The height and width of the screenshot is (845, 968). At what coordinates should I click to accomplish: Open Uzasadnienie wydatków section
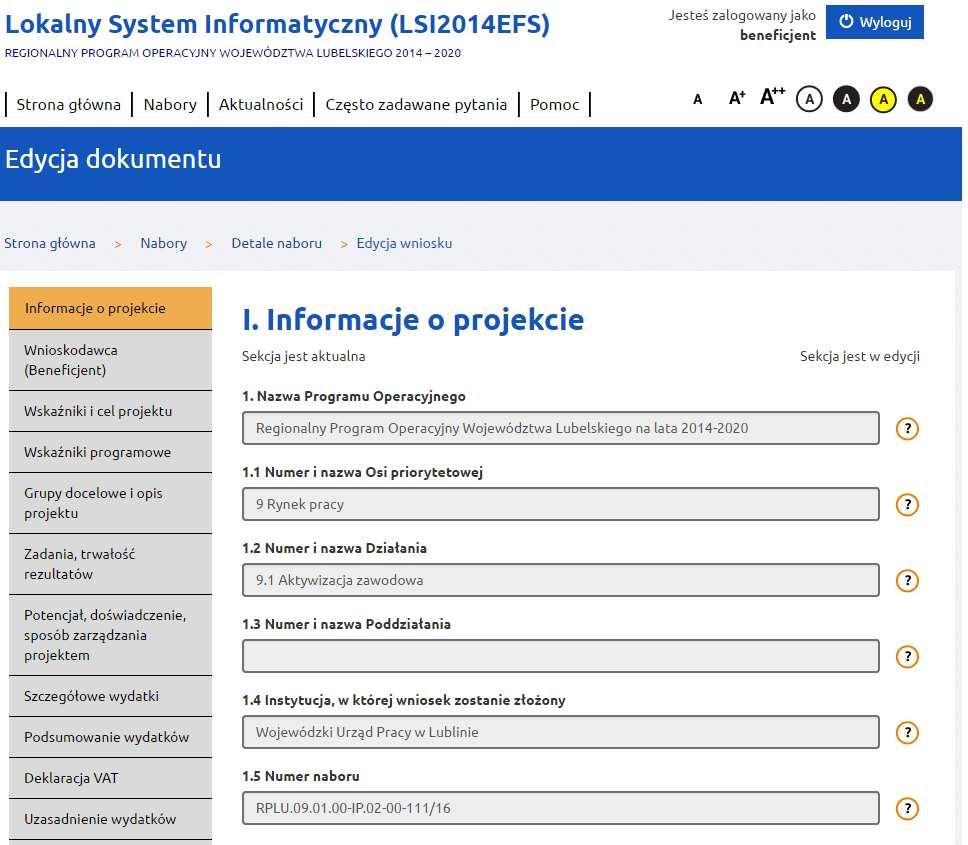click(x=111, y=819)
